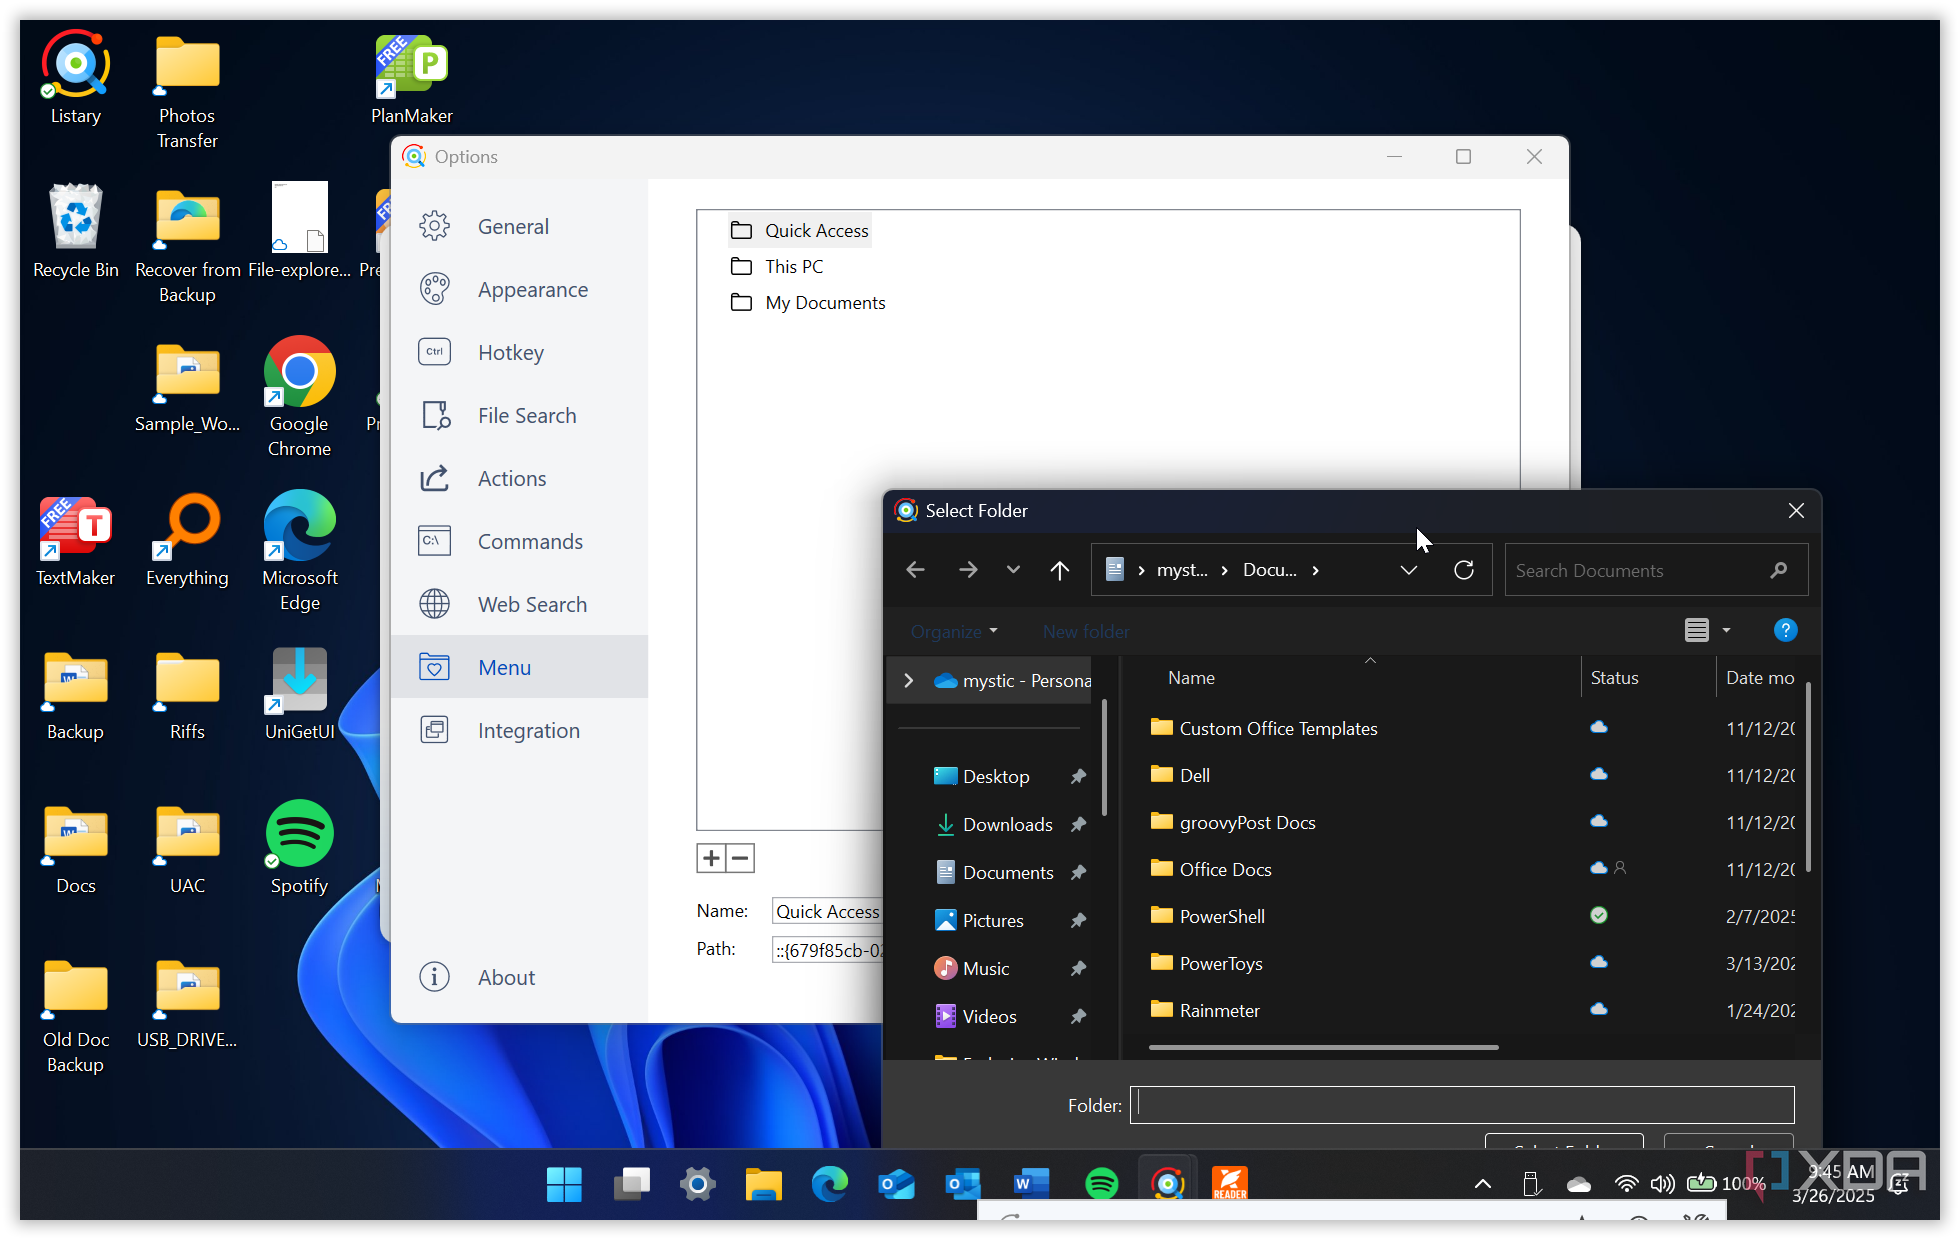
Task: Open Word from the taskbar
Action: pyautogui.click(x=1031, y=1185)
